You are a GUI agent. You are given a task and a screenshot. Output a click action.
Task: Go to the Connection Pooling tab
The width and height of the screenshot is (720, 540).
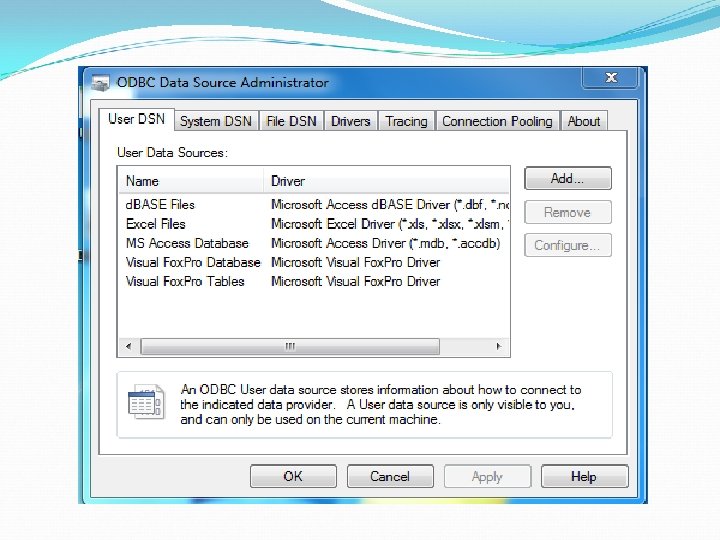[497, 121]
